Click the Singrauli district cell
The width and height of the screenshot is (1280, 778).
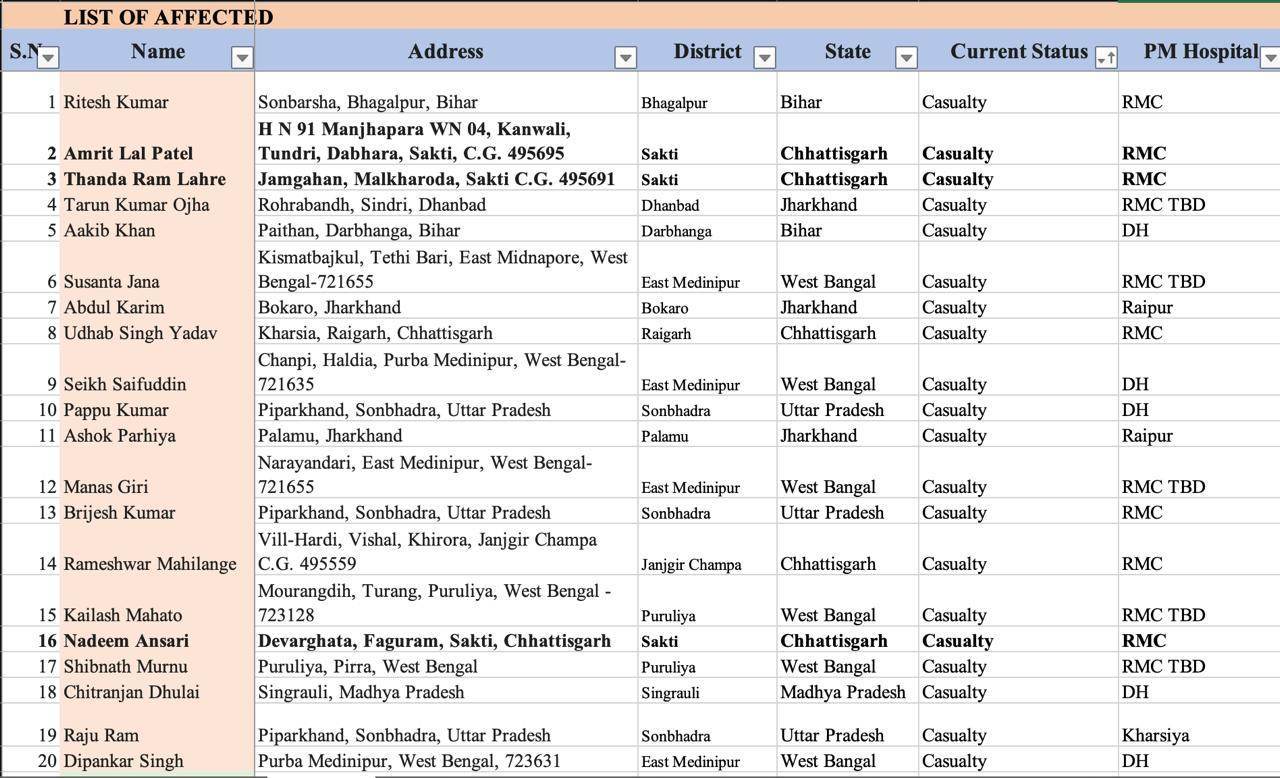coord(670,693)
